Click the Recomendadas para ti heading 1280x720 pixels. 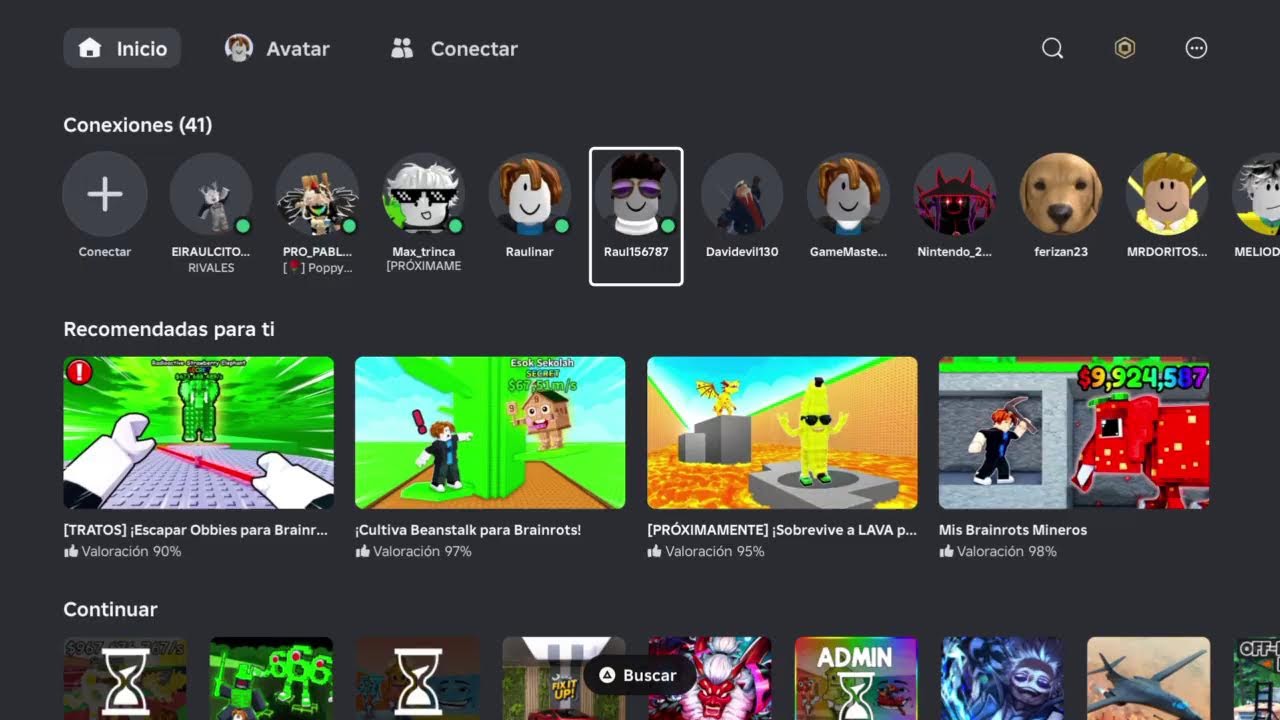(x=169, y=329)
